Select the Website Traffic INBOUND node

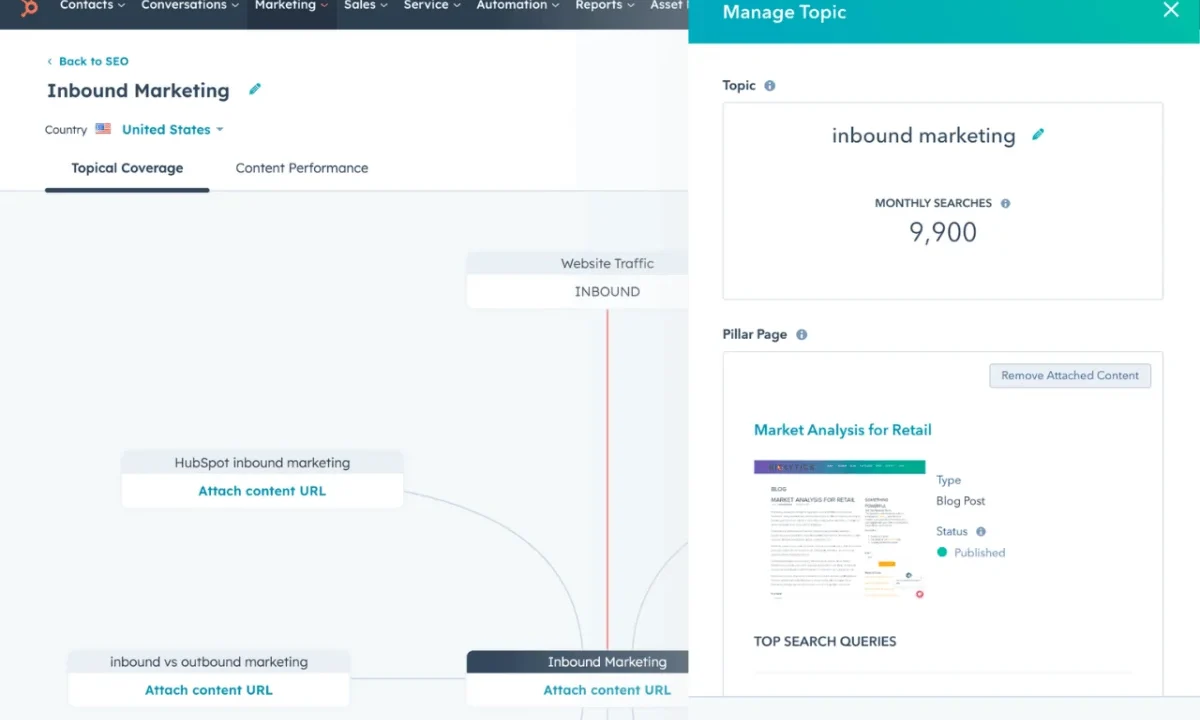point(578,278)
